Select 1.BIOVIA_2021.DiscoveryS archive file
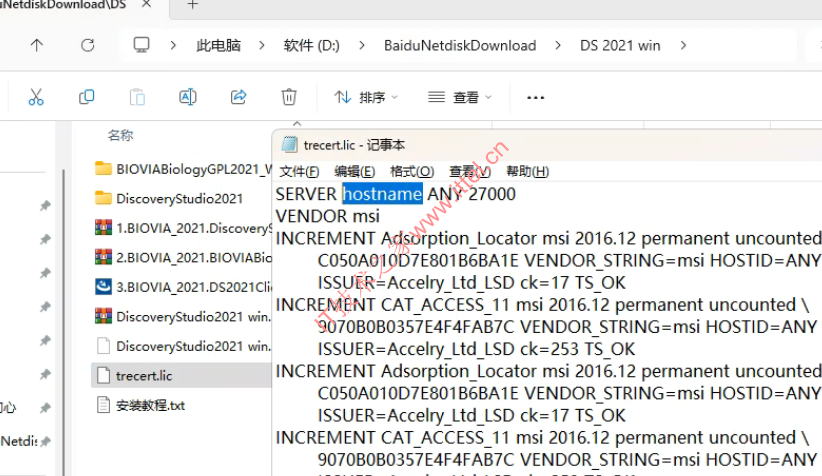Image resolution: width=822 pixels, height=476 pixels. pos(183,228)
